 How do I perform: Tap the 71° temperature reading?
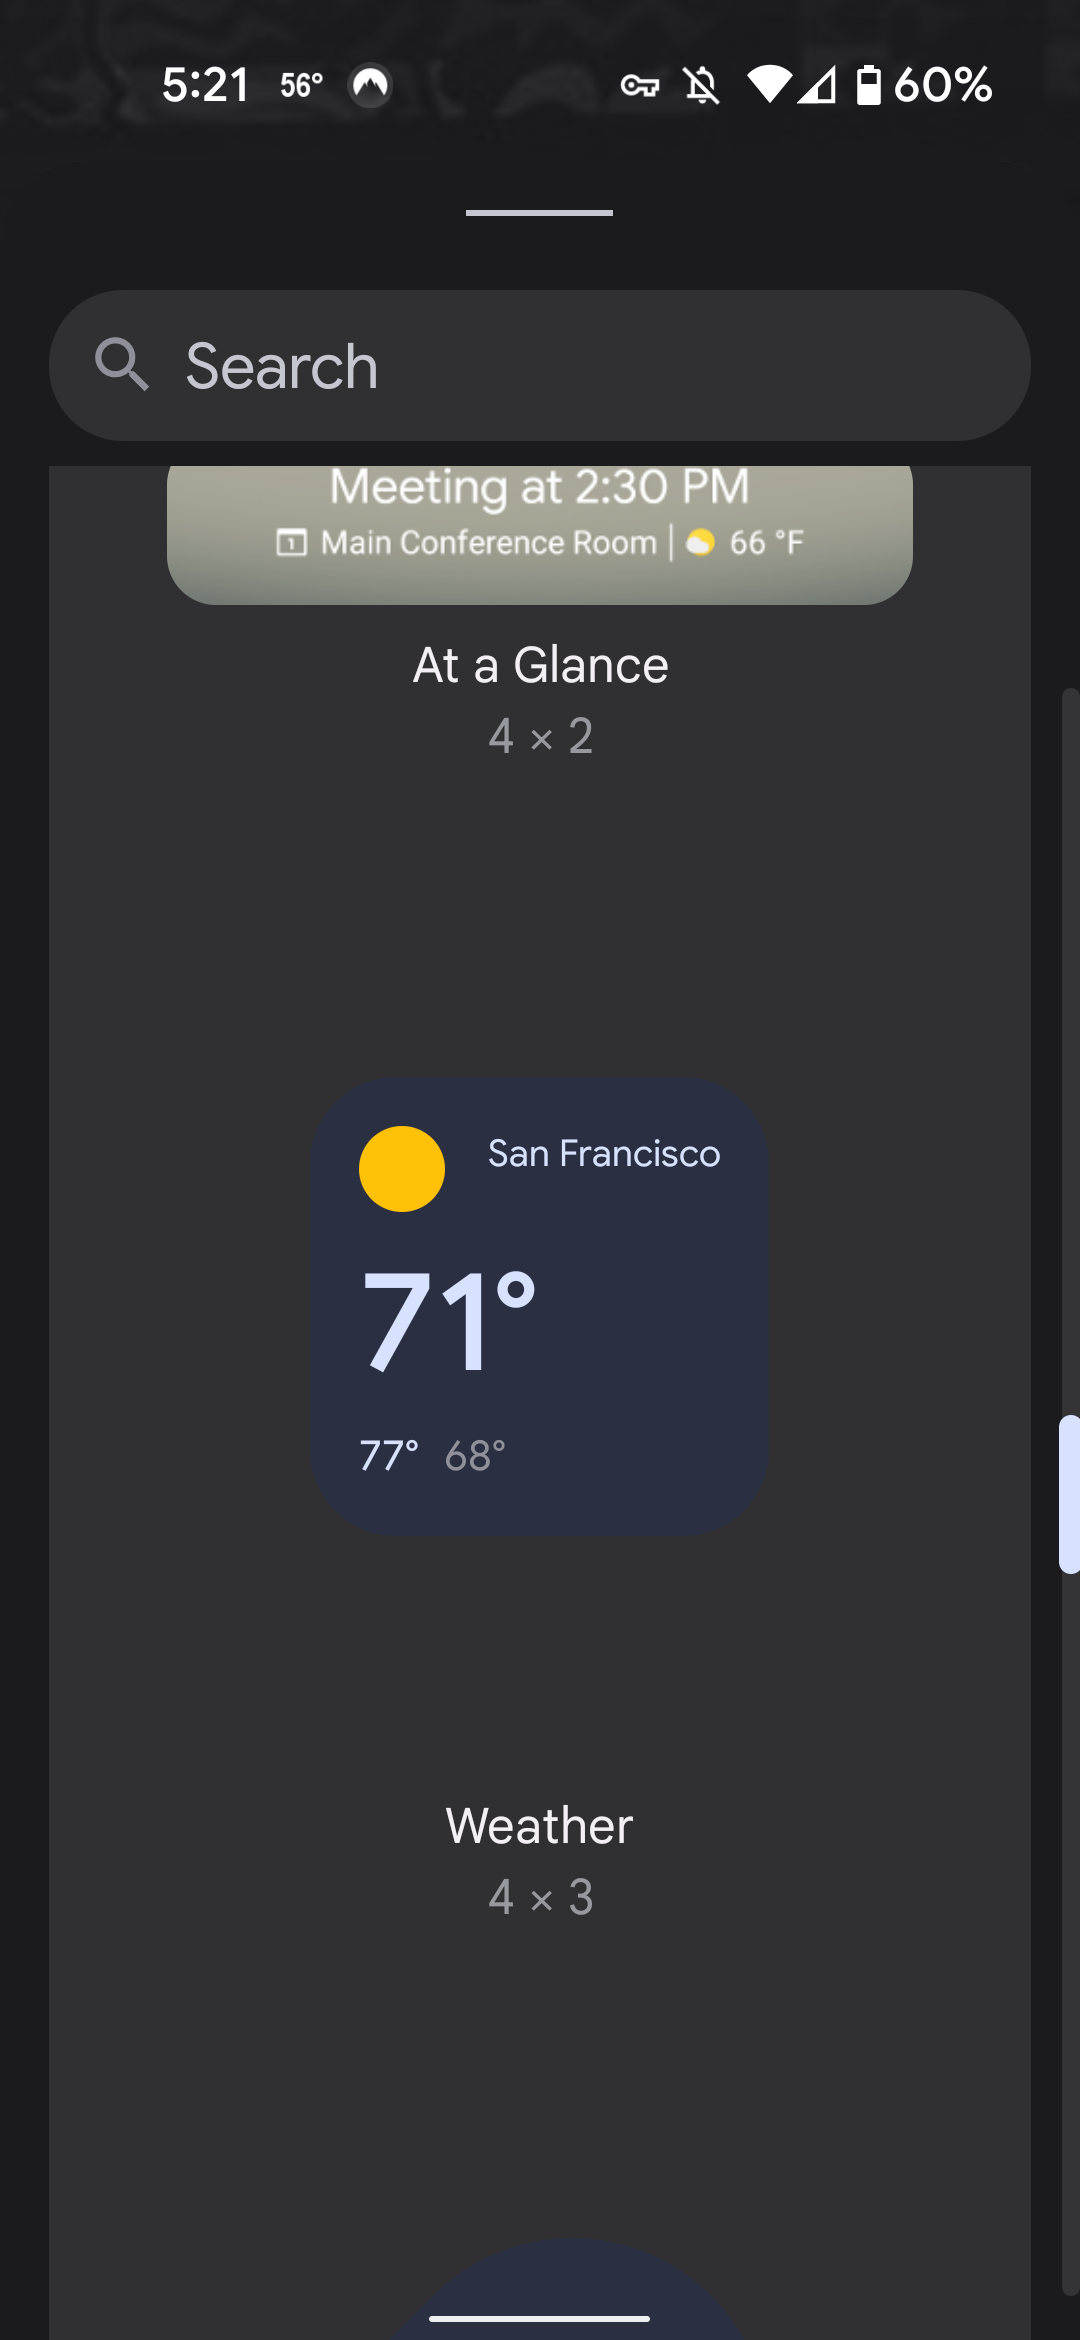[x=449, y=1321]
